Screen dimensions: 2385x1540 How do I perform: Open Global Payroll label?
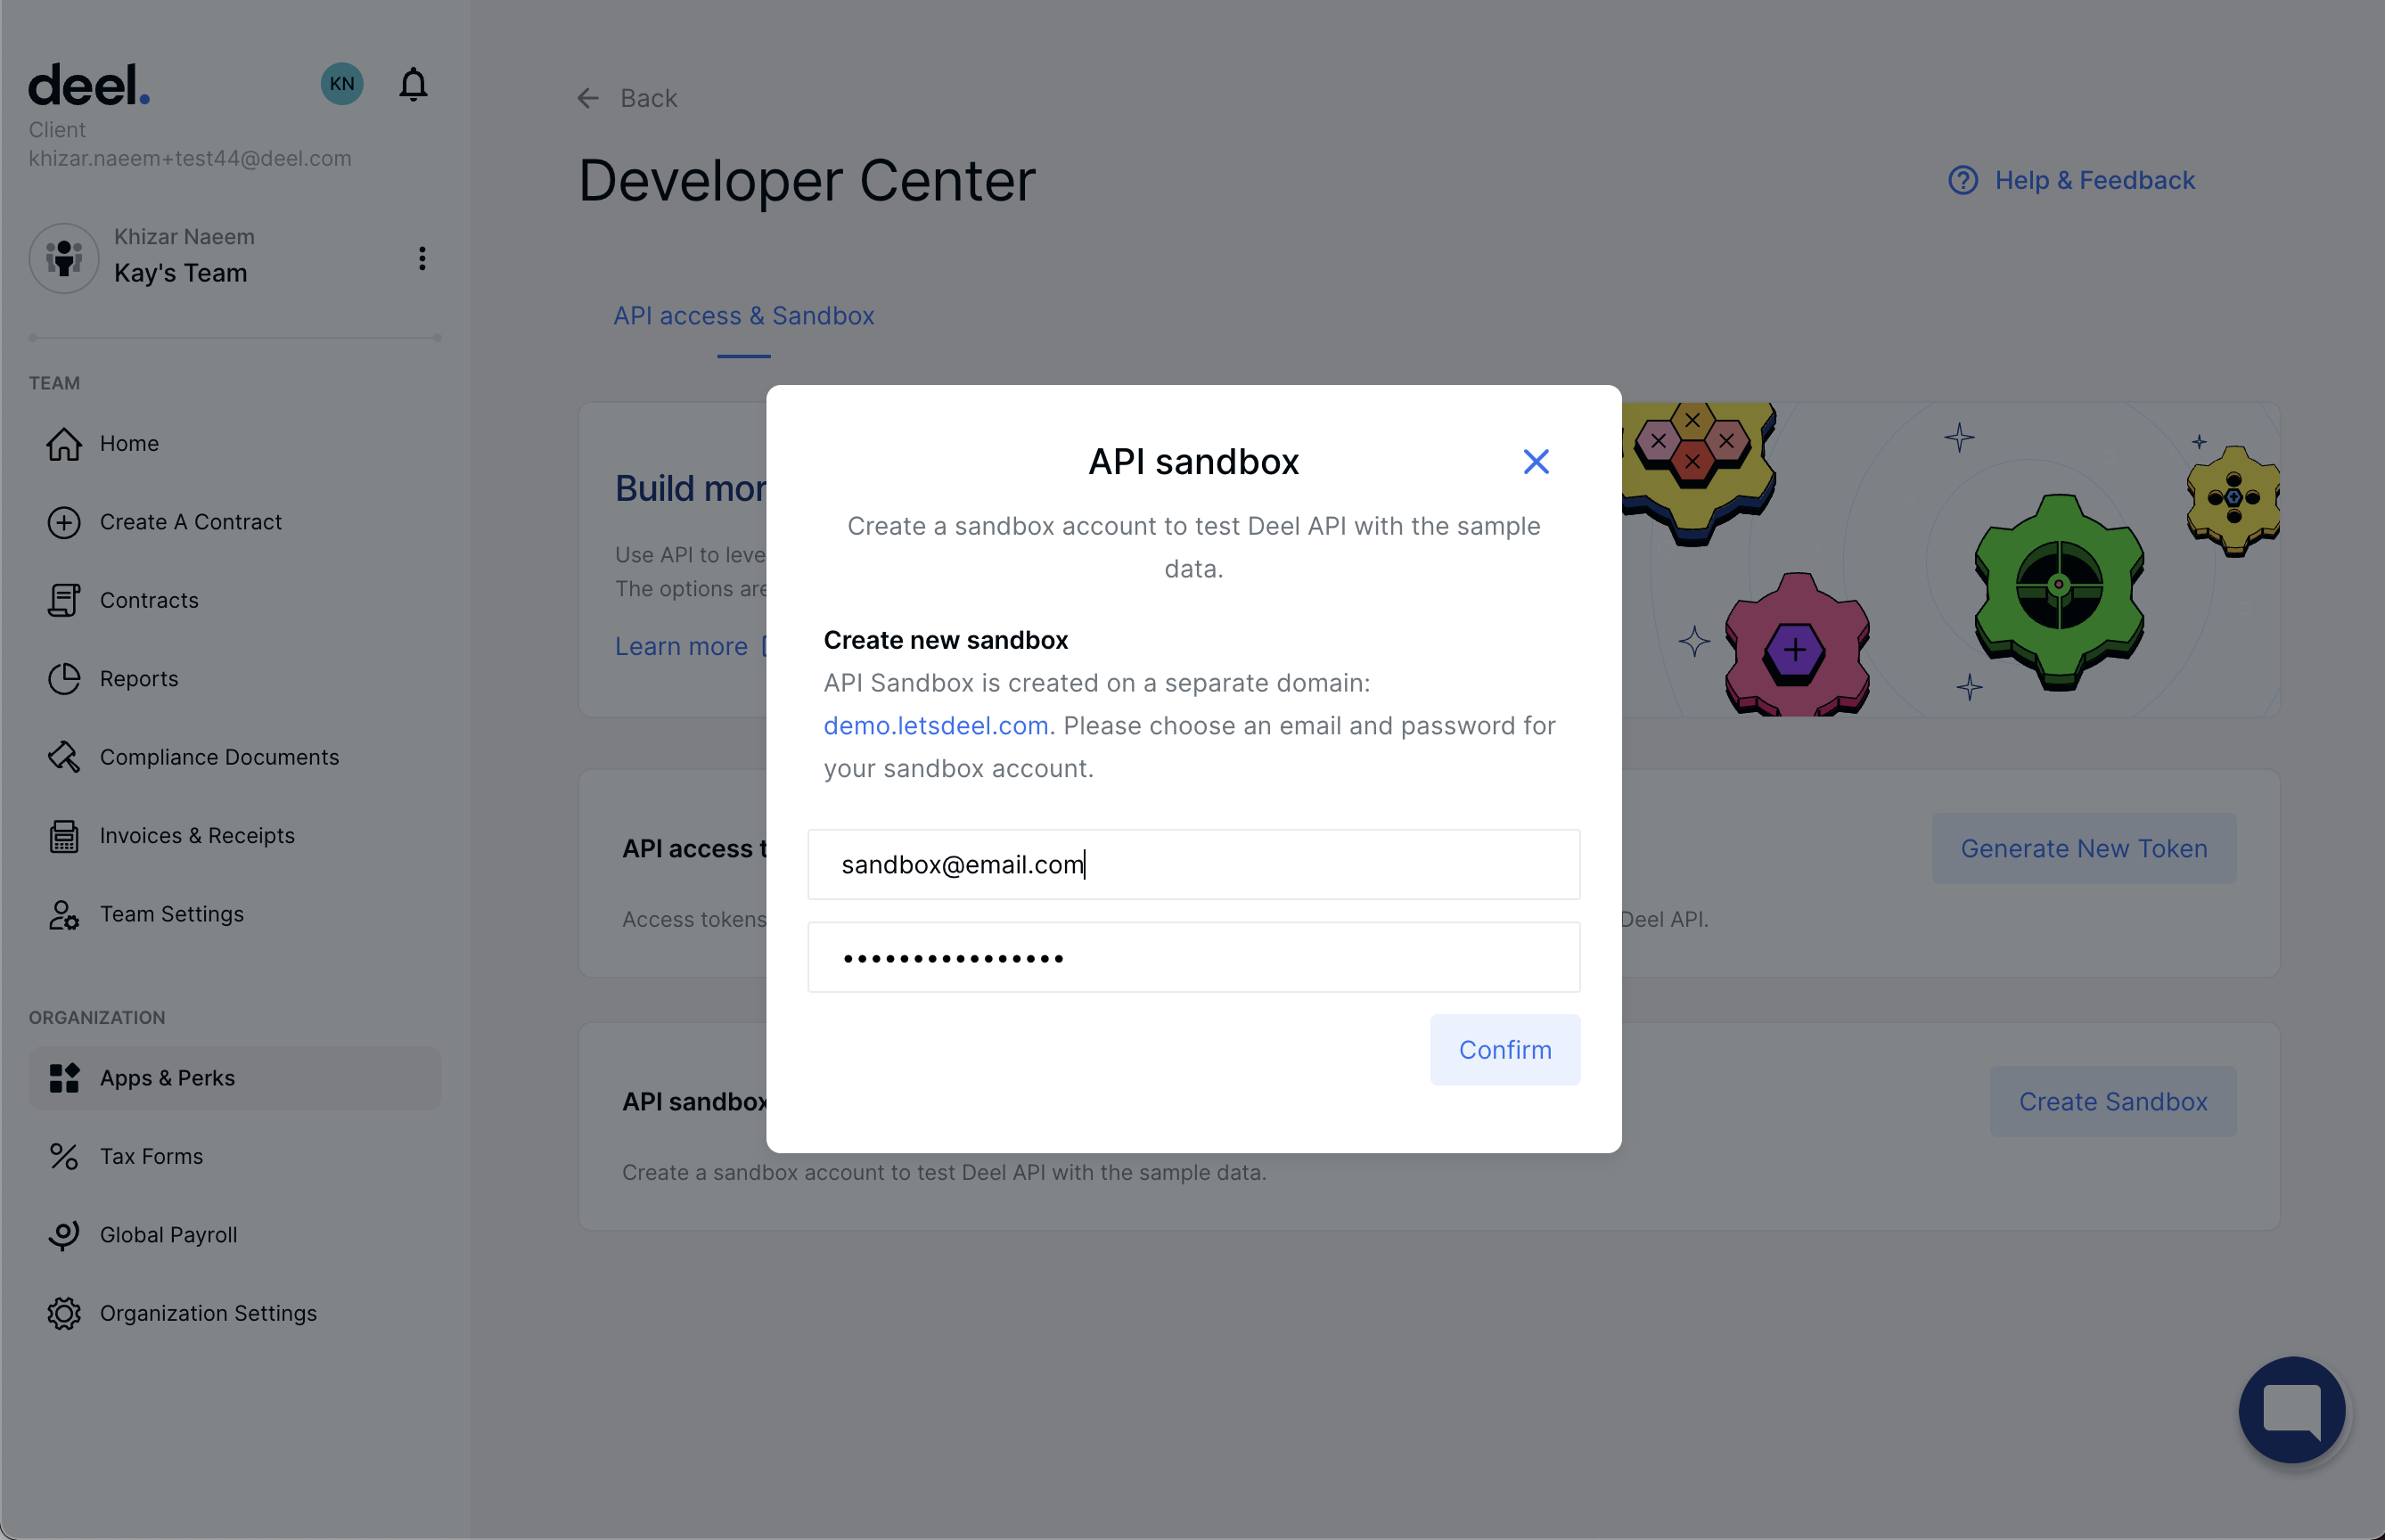pos(169,1235)
